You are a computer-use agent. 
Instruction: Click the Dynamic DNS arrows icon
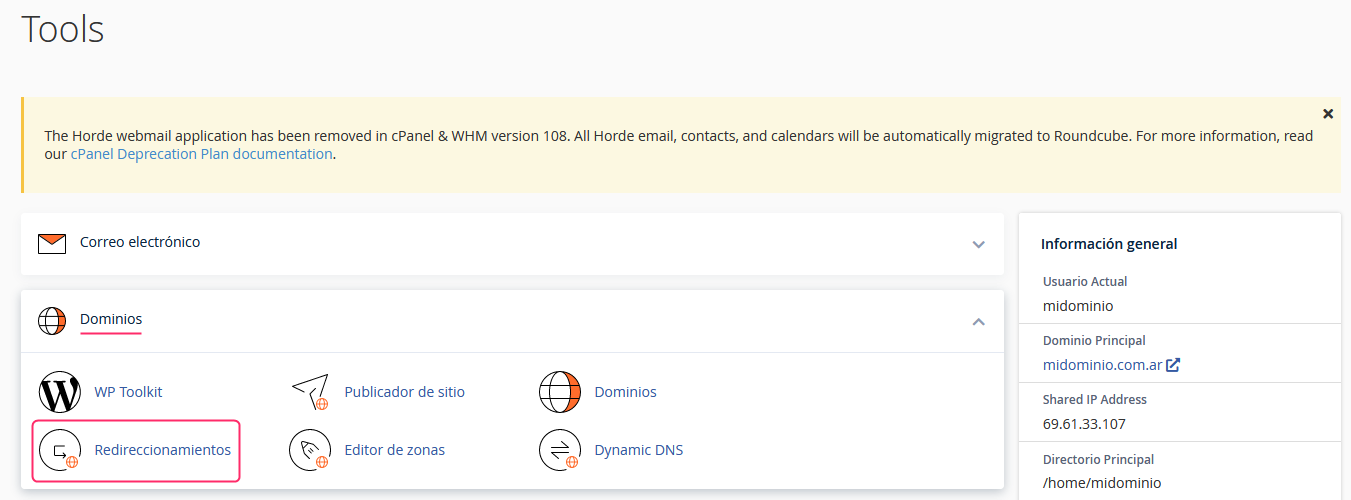click(559, 450)
